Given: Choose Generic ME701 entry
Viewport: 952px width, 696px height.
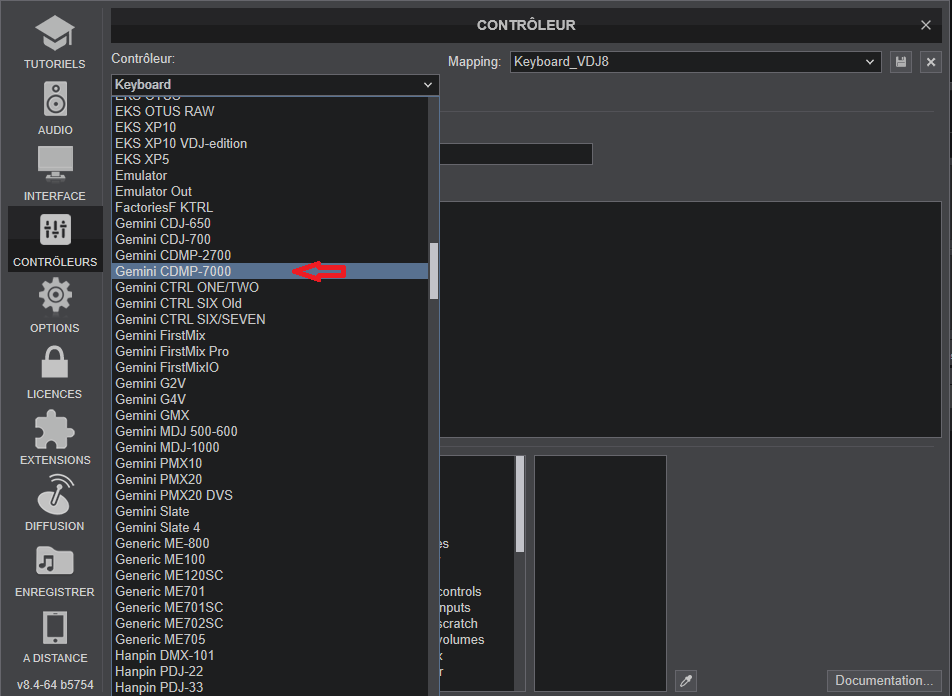Looking at the screenshot, I should tap(270, 592).
